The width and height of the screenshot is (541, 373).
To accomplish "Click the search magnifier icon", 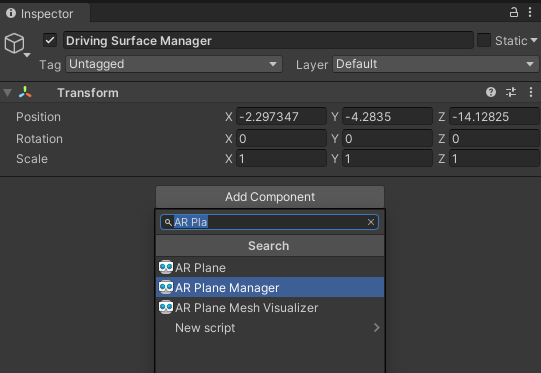I will (168, 222).
